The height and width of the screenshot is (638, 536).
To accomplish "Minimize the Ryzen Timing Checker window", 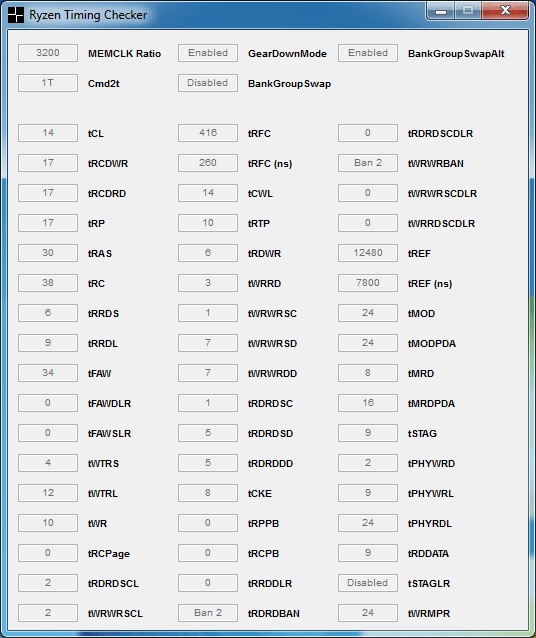I will [441, 10].
